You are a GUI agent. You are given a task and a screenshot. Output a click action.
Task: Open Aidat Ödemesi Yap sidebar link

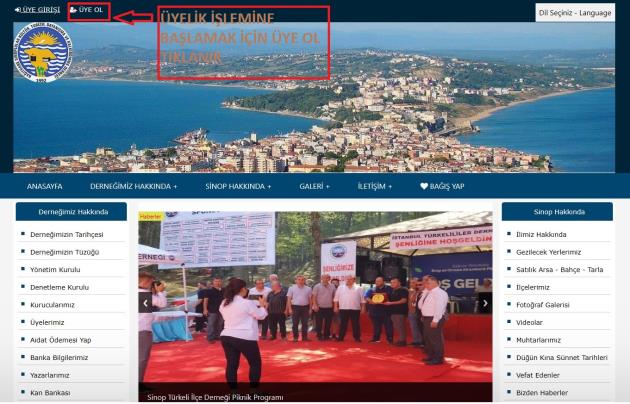(65, 340)
